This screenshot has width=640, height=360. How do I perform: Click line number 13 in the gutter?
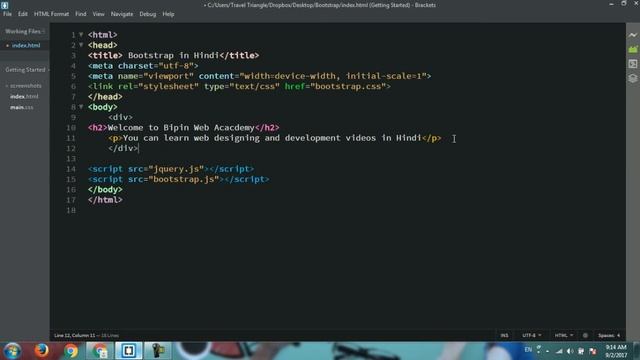click(71, 159)
